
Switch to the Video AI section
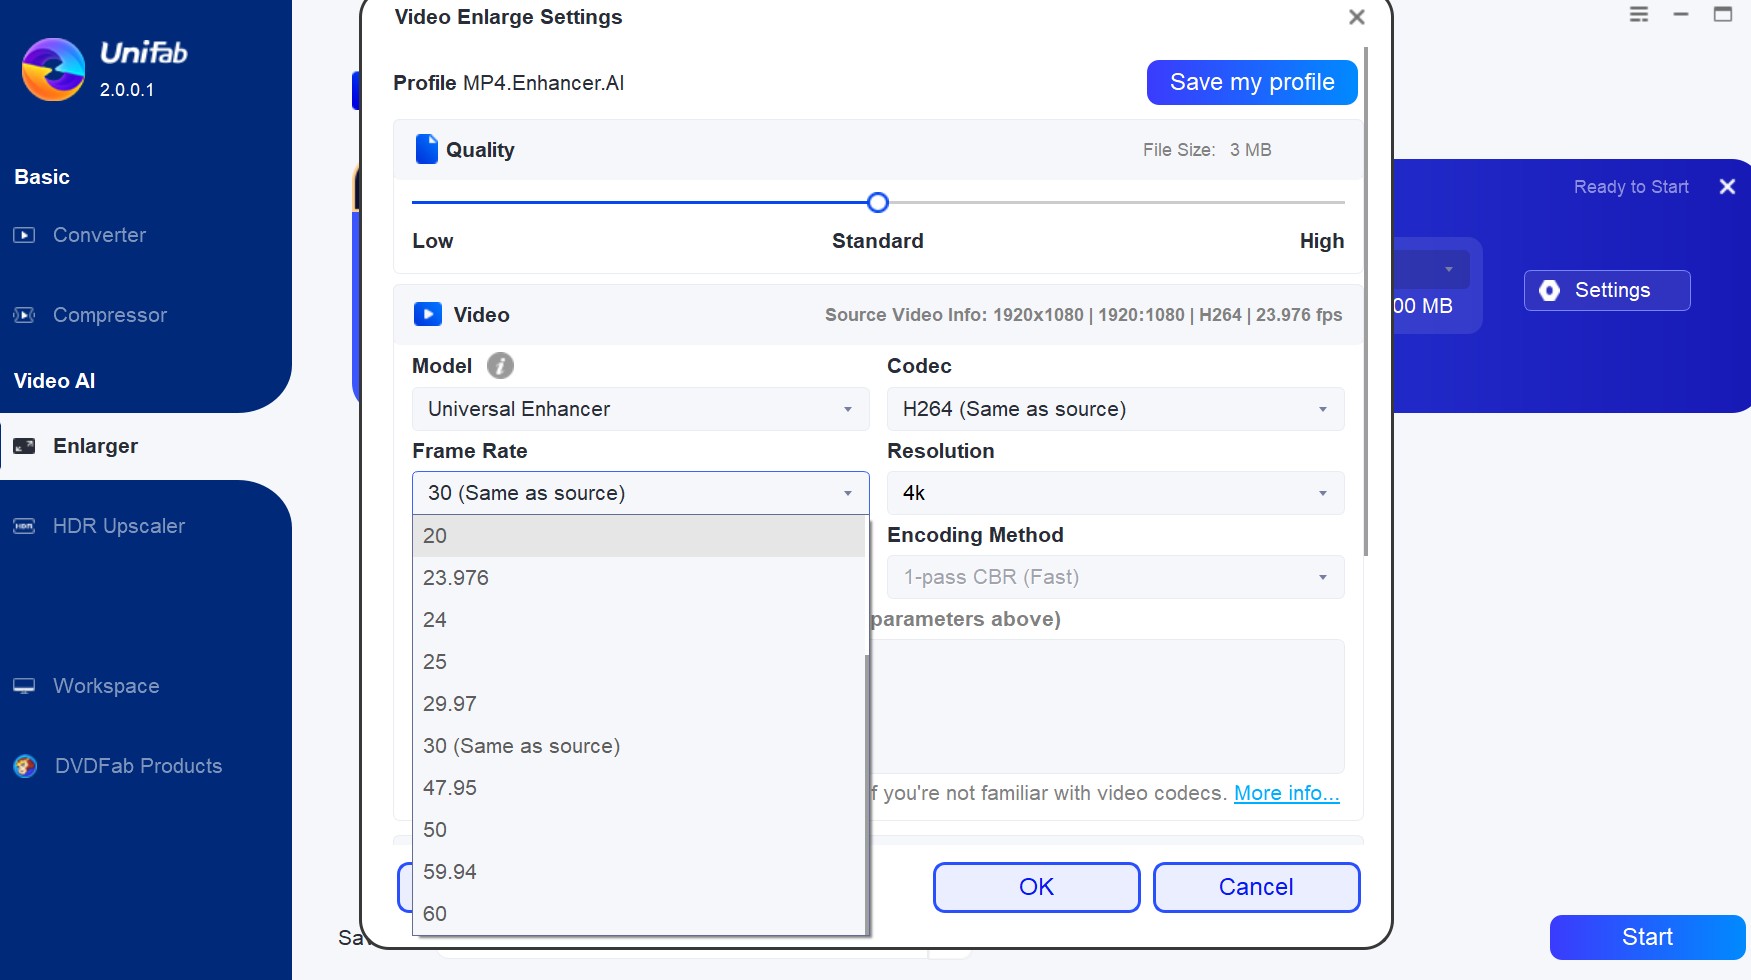pyautogui.click(x=54, y=380)
